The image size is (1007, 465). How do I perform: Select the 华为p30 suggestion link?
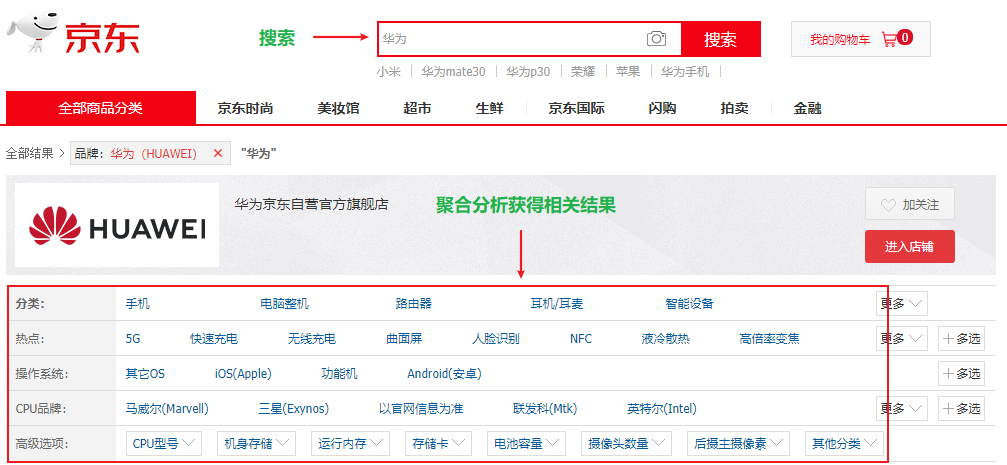pos(528,72)
